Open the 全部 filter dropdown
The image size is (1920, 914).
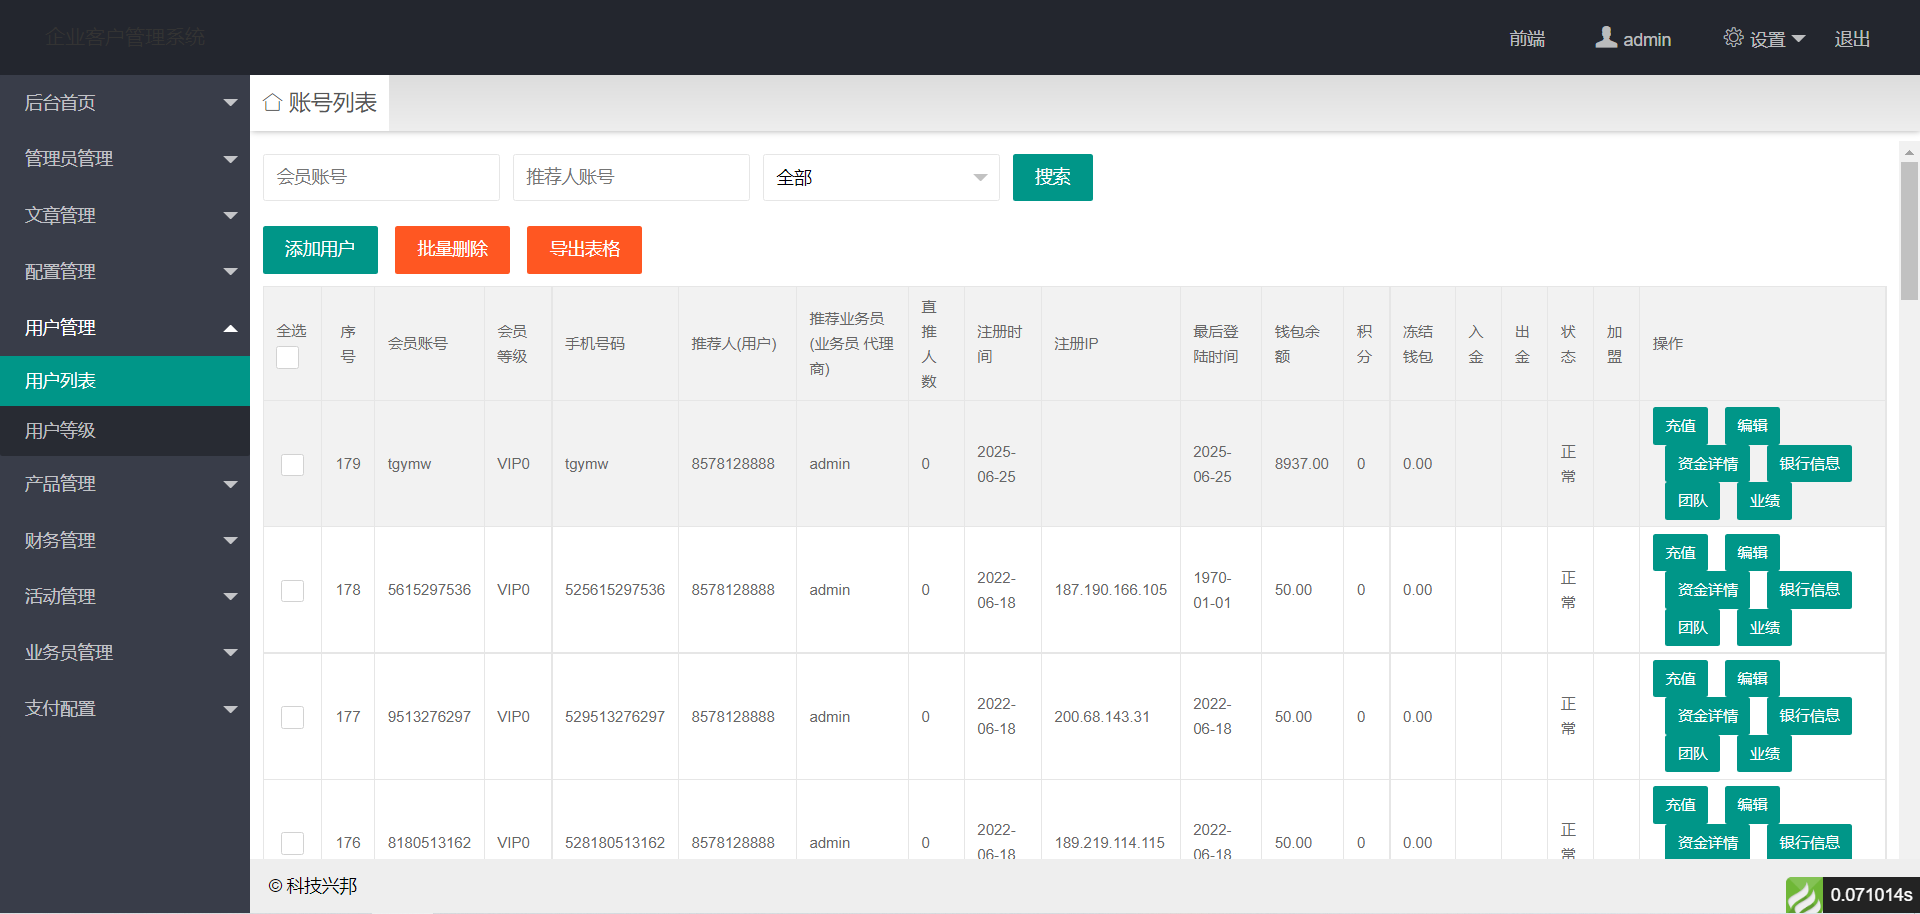pyautogui.click(x=880, y=178)
